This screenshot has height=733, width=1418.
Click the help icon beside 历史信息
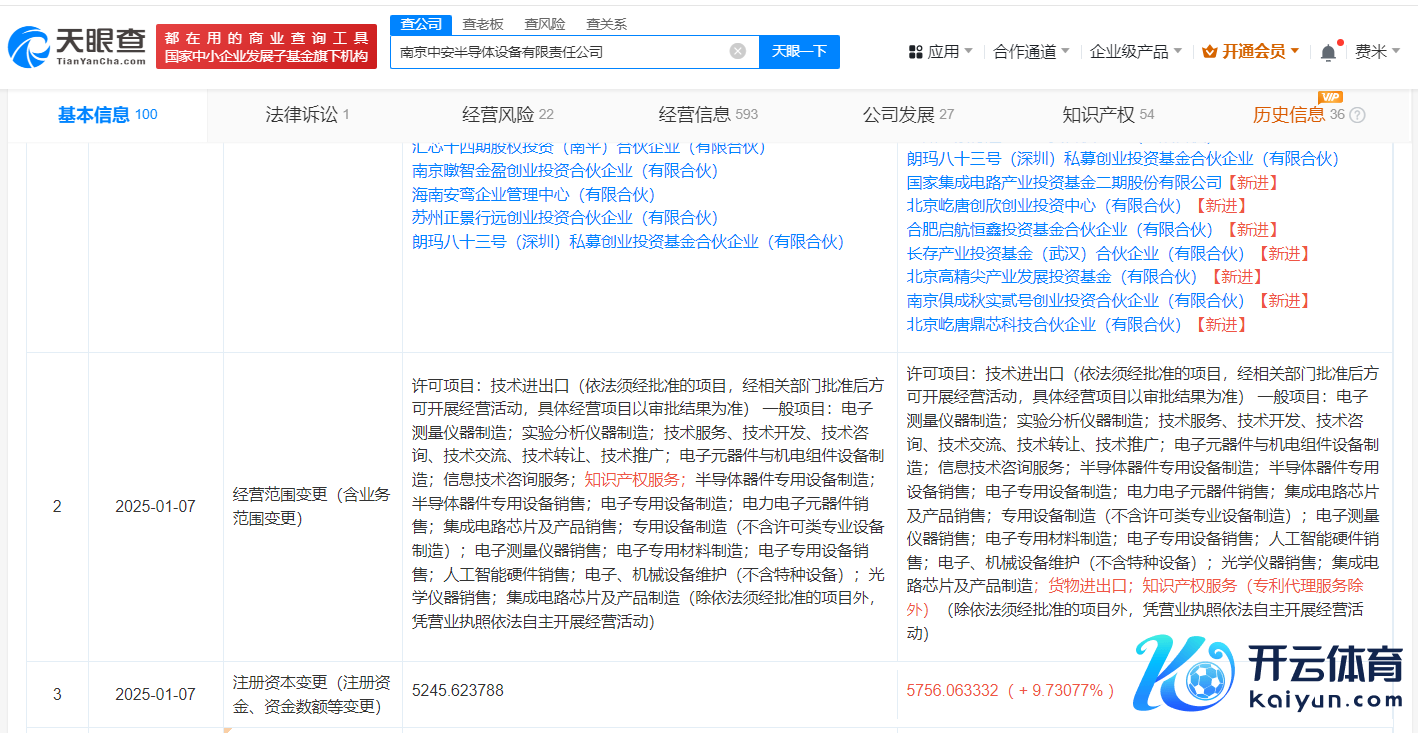[1357, 115]
